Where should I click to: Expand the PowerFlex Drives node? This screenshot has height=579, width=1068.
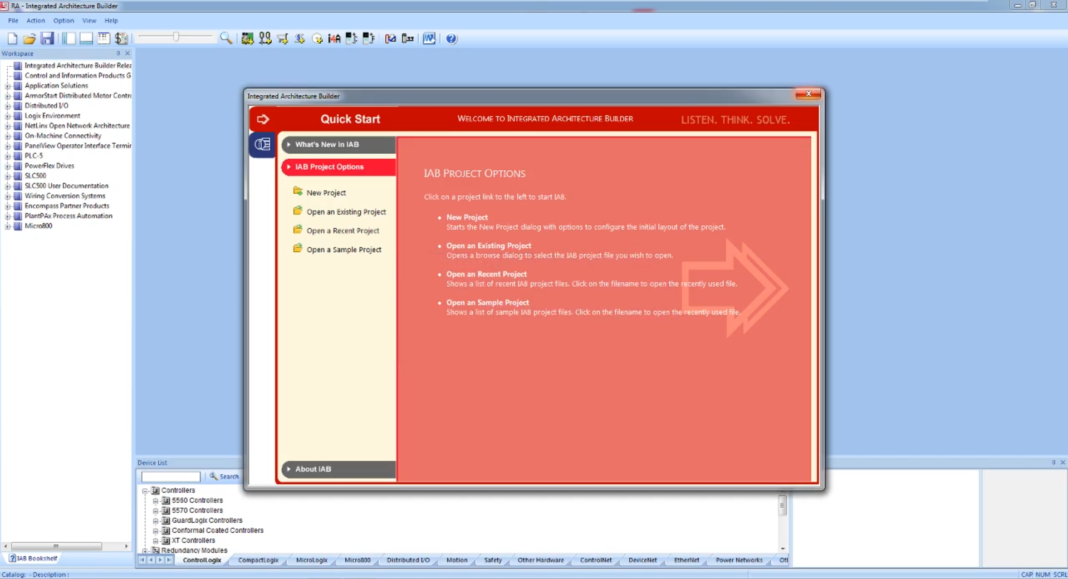(x=8, y=166)
